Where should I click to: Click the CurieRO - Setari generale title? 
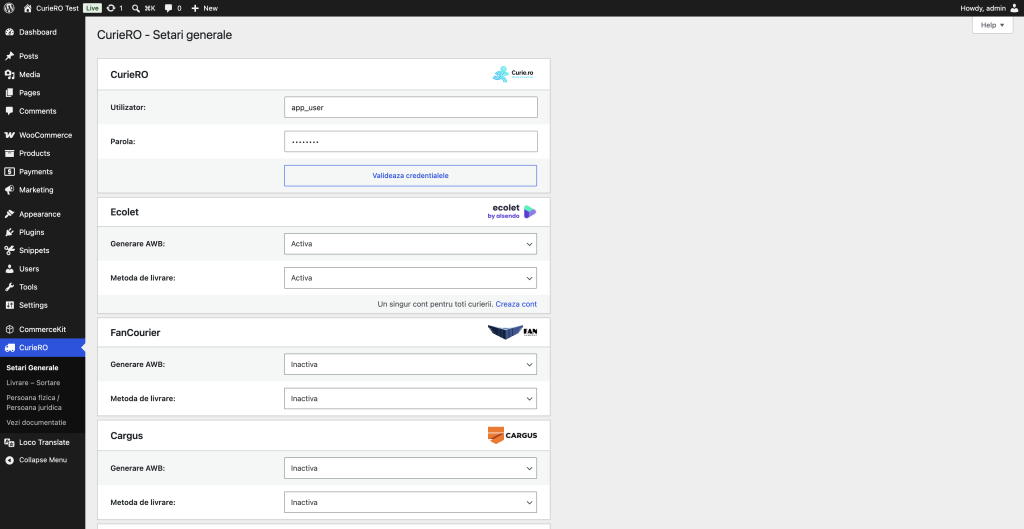click(x=165, y=35)
